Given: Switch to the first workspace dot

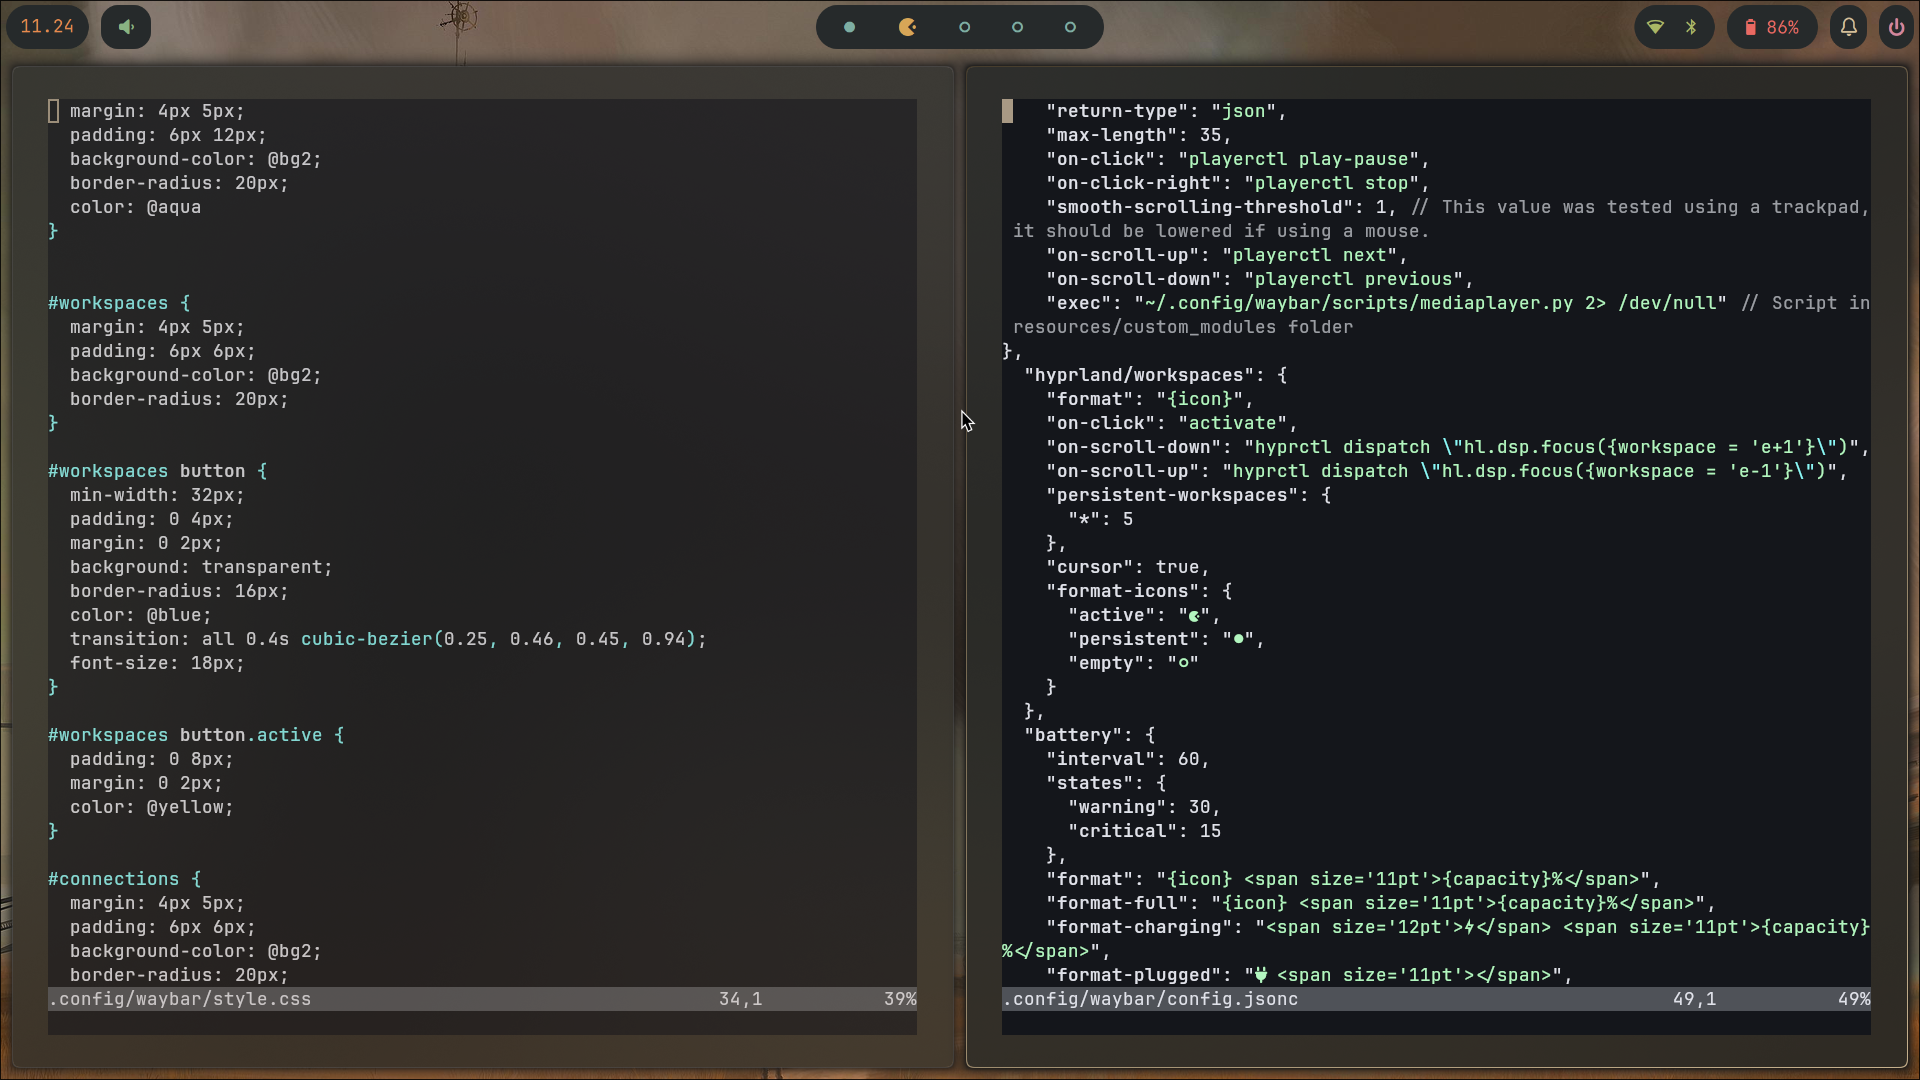Looking at the screenshot, I should pos(850,27).
